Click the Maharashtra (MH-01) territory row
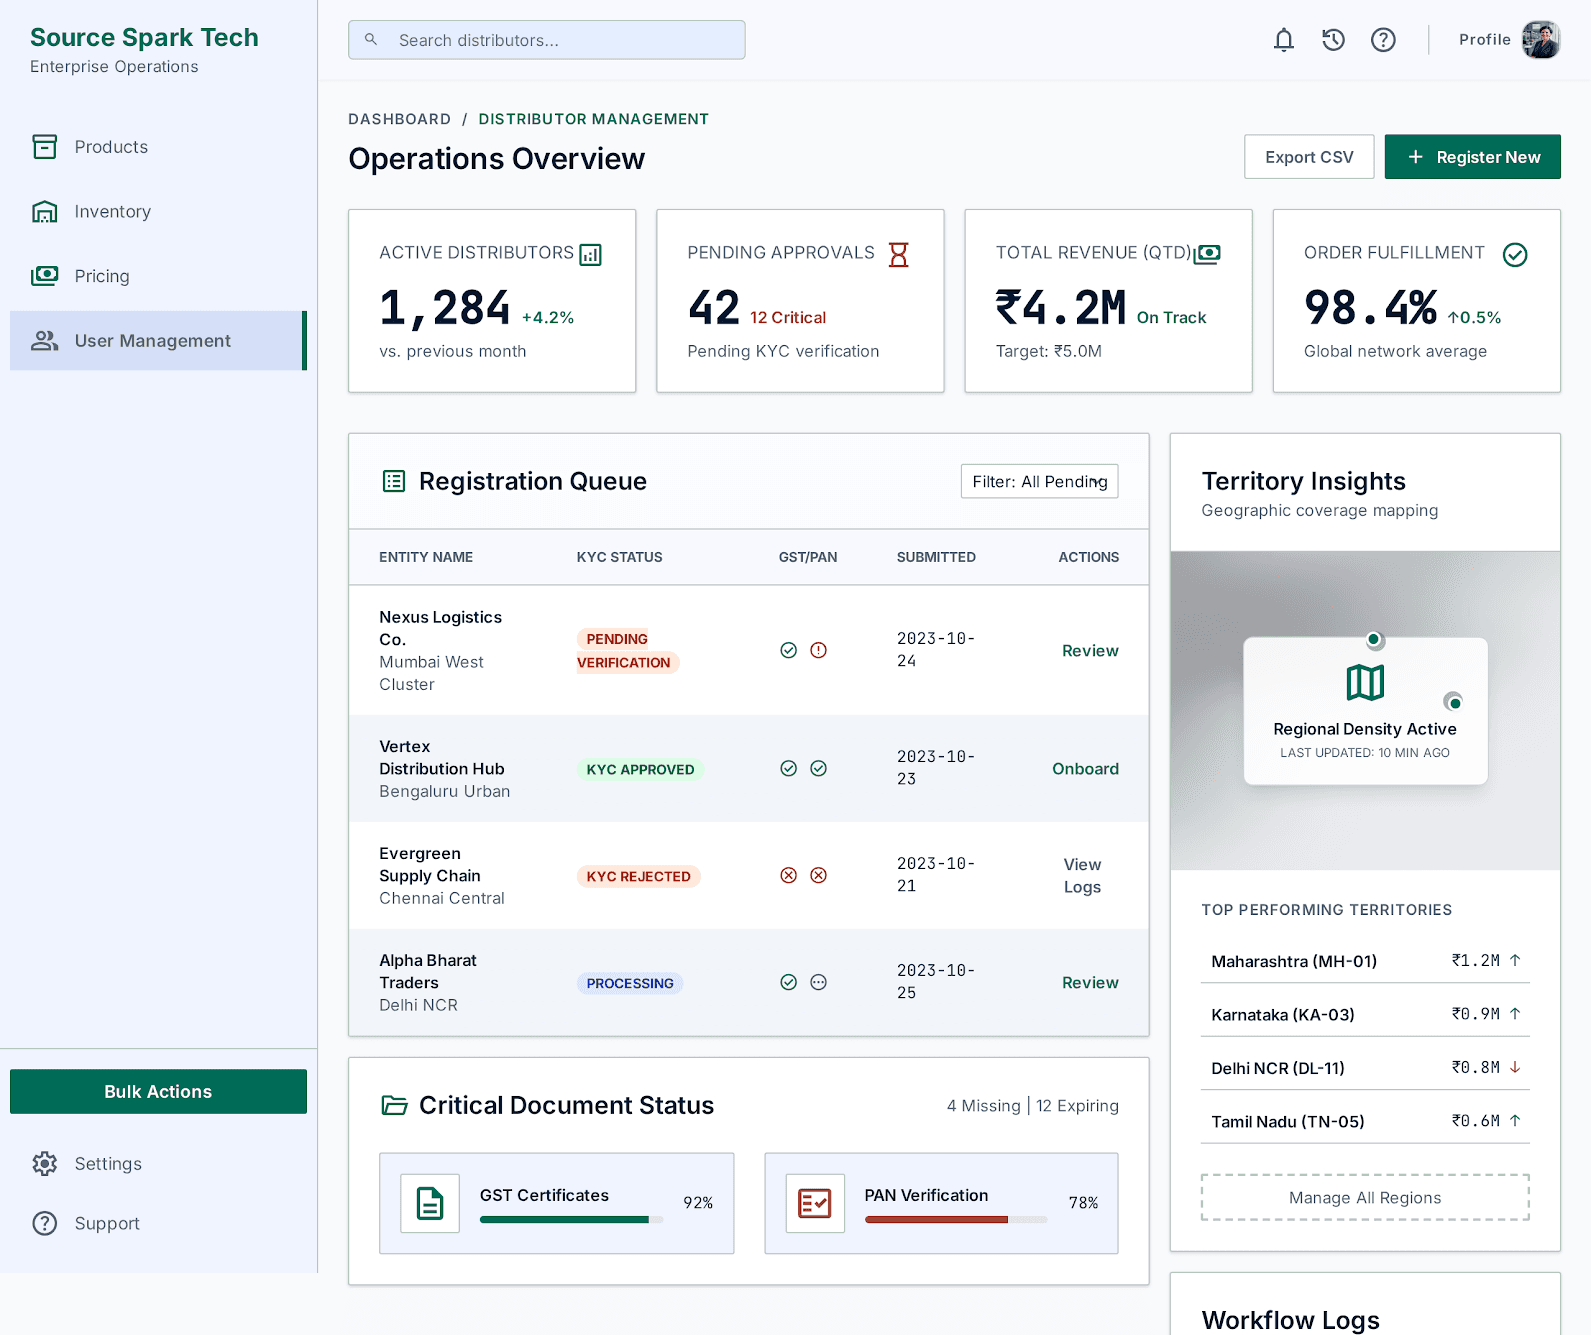The image size is (1591, 1335). (1365, 961)
